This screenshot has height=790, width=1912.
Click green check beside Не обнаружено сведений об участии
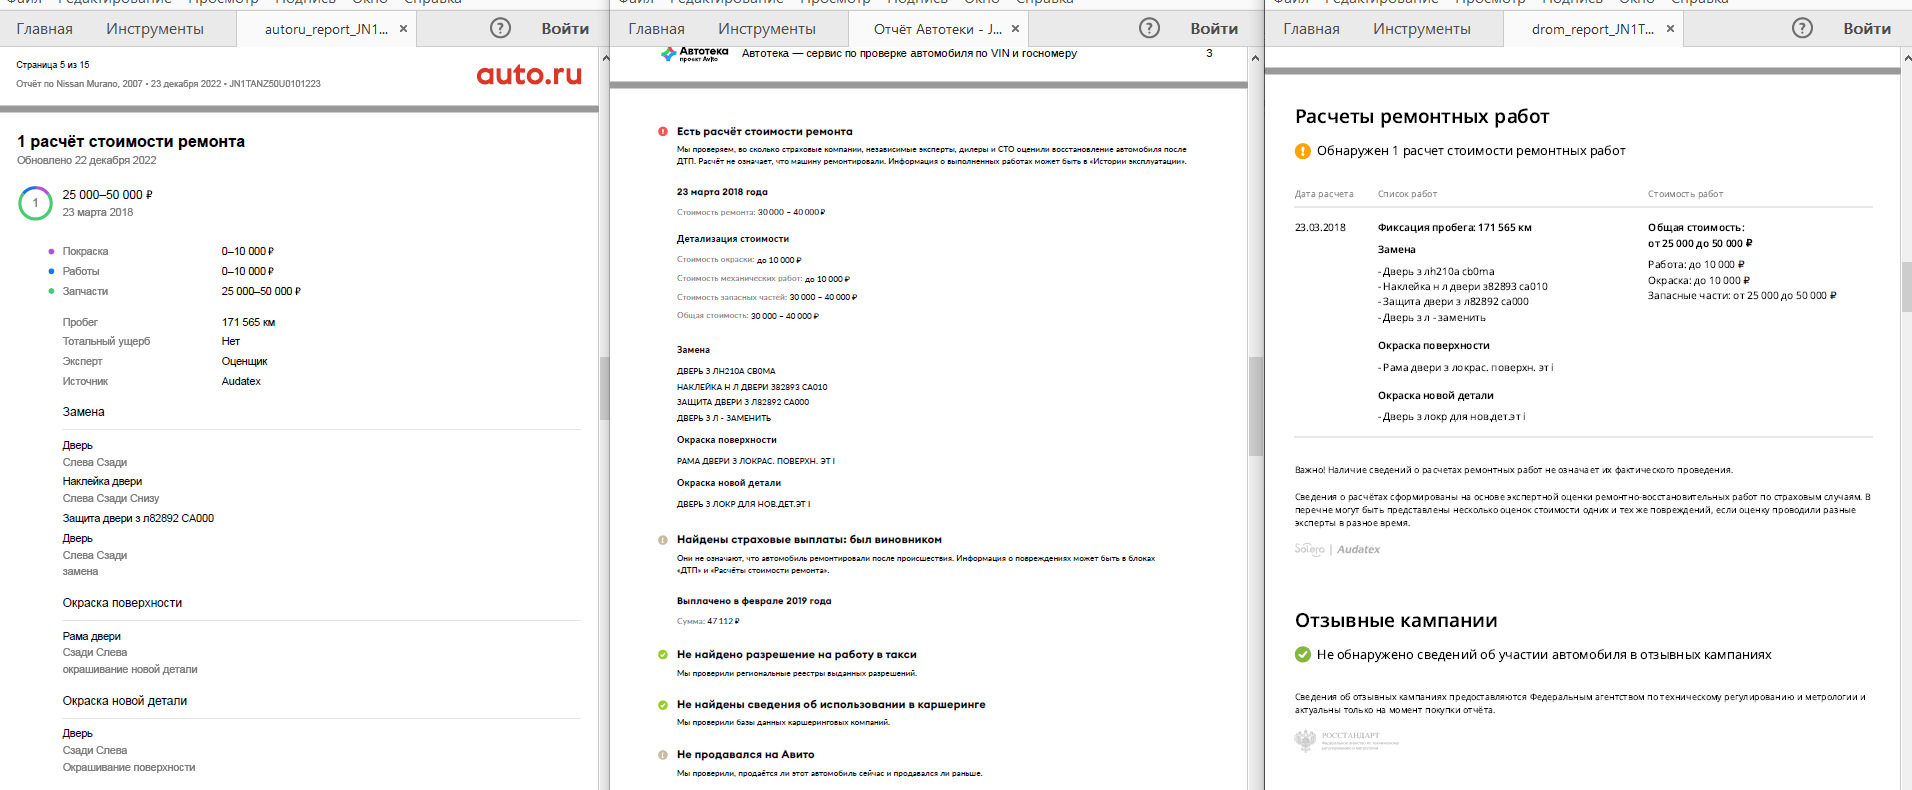(x=1302, y=655)
